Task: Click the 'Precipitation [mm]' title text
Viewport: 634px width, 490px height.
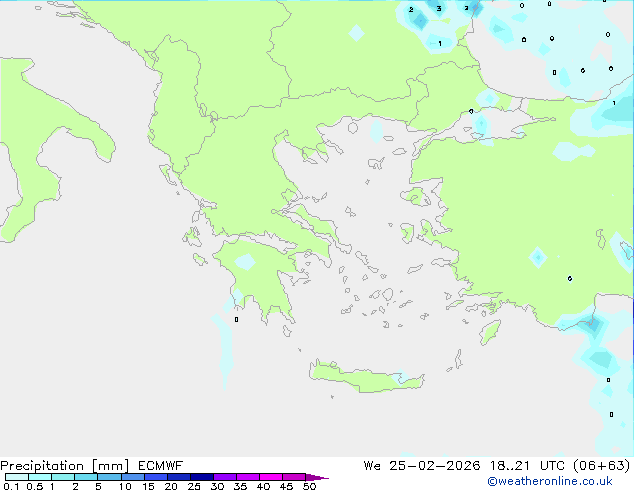Action: click(x=65, y=466)
